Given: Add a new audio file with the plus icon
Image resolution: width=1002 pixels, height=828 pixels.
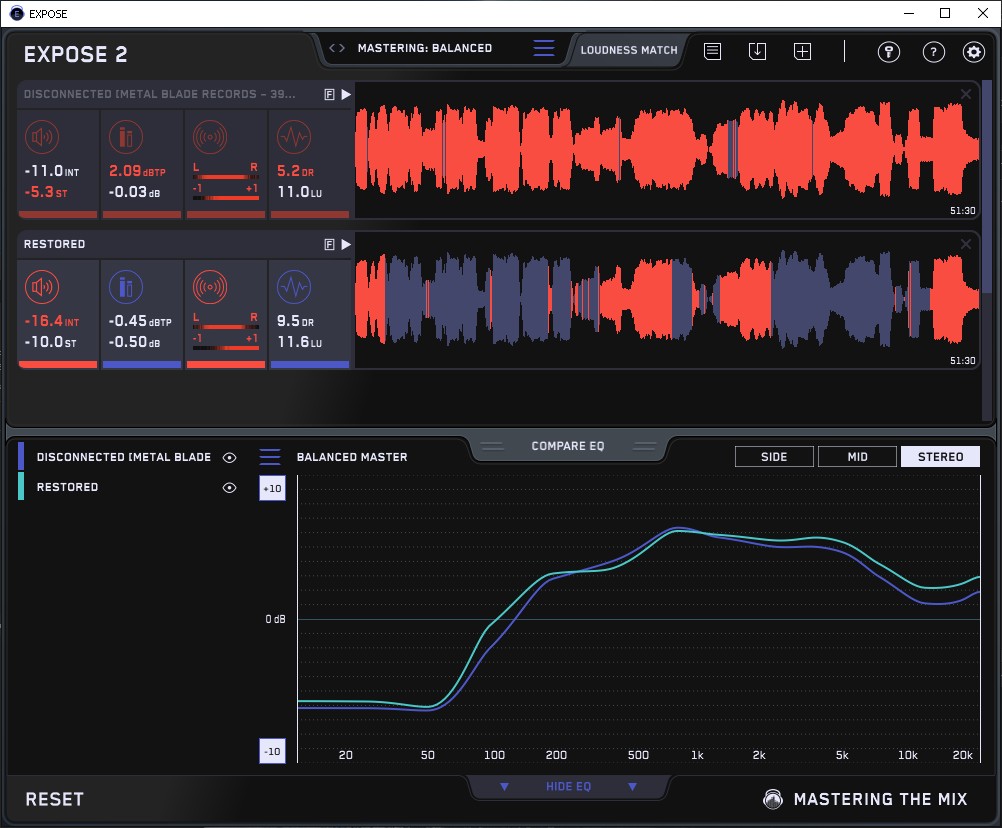Looking at the screenshot, I should (x=803, y=51).
